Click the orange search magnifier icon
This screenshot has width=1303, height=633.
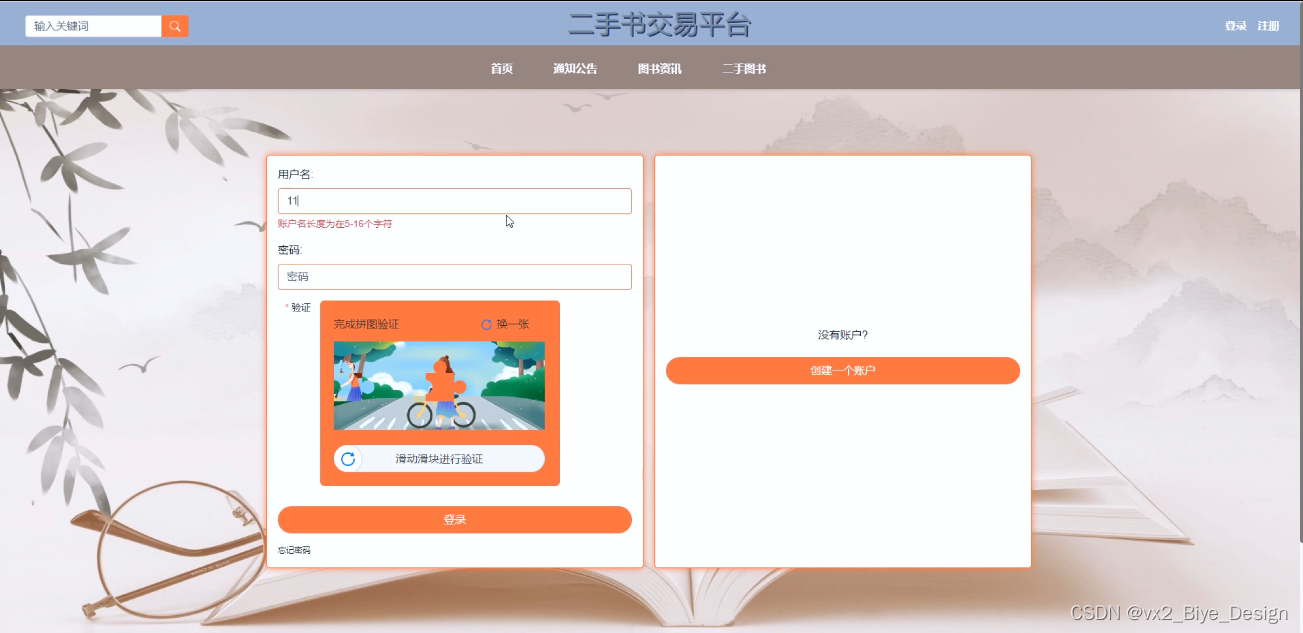[x=175, y=26]
